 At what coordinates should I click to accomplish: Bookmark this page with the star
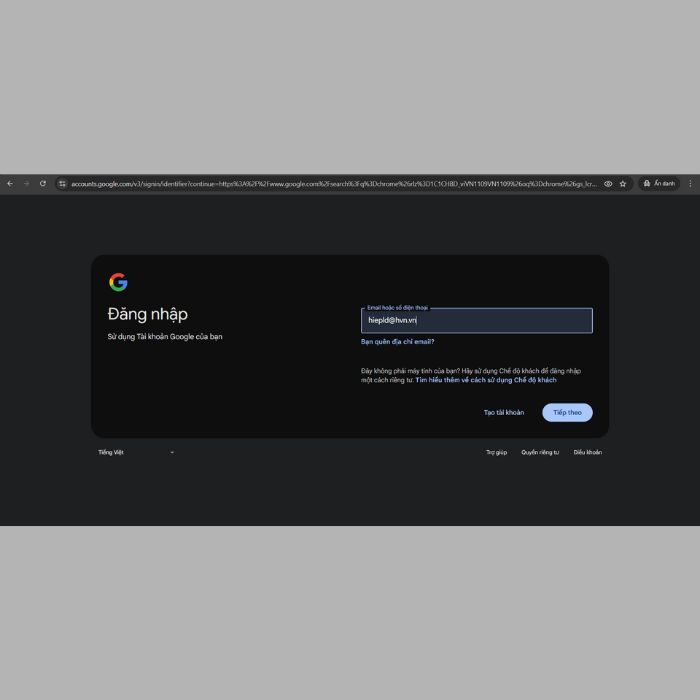(x=623, y=183)
